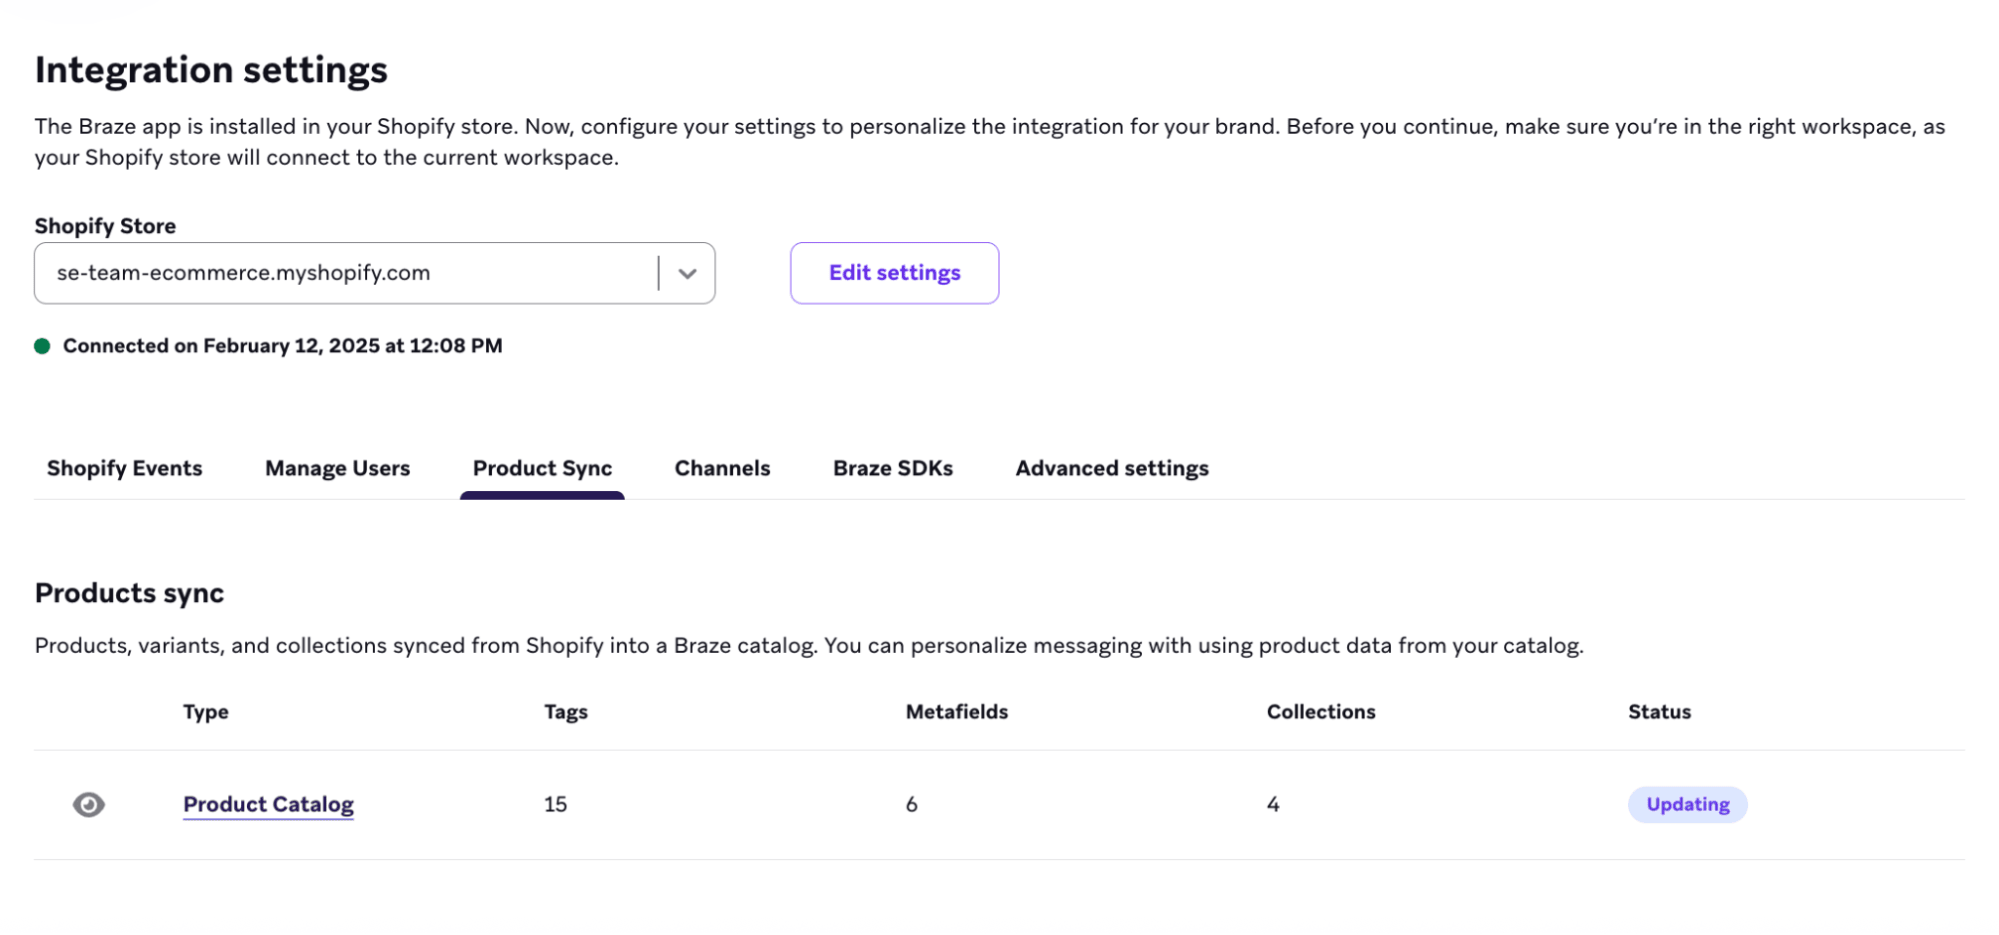The height and width of the screenshot is (935, 1999).
Task: Switch to the Shopify Events tab
Action: click(x=125, y=468)
